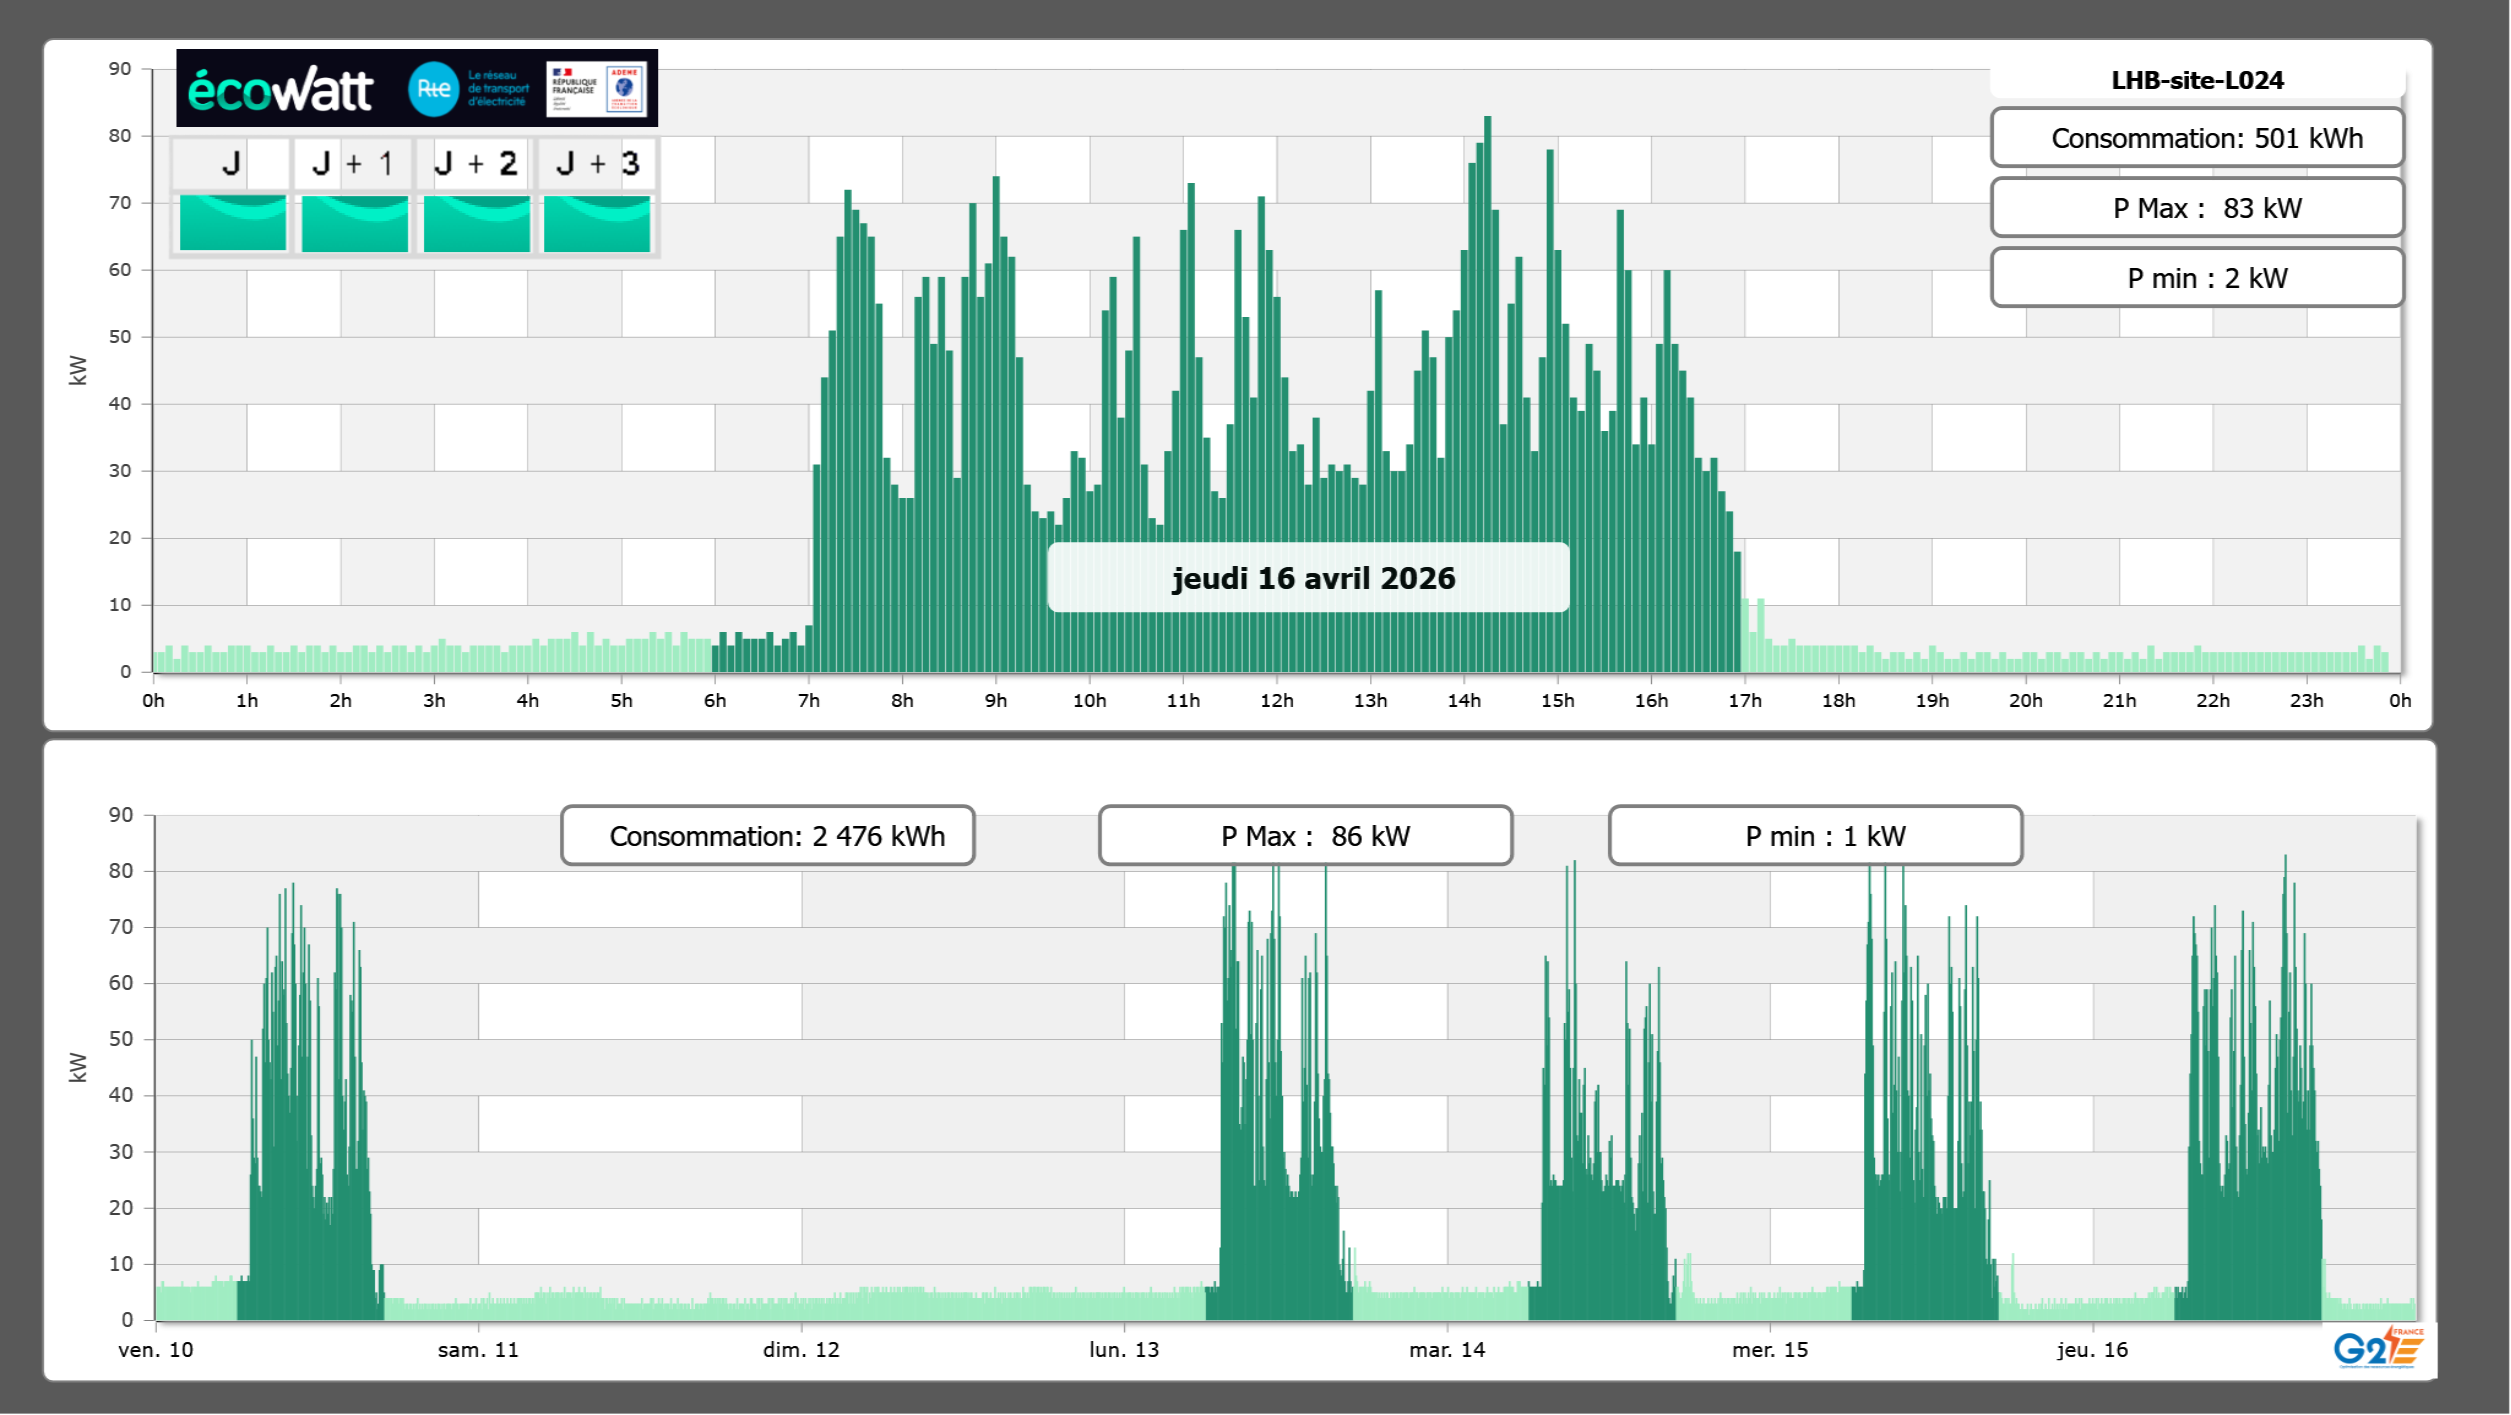Screen dimensions: 2511x1415
Task: Click the P Max : 83 kW box
Action: pos(2197,208)
